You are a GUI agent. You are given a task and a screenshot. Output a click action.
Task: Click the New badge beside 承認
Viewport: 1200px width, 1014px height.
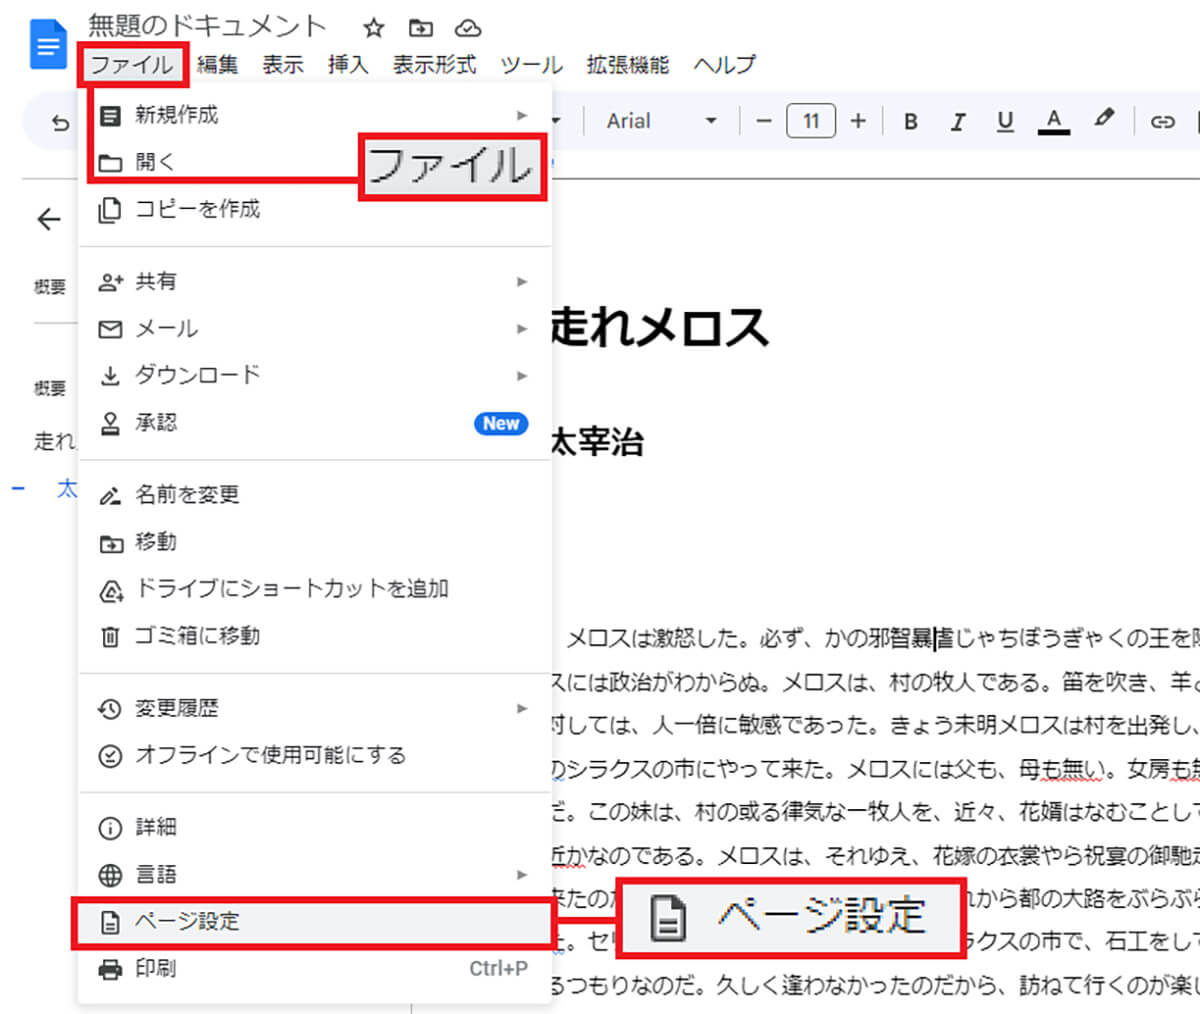coord(501,423)
